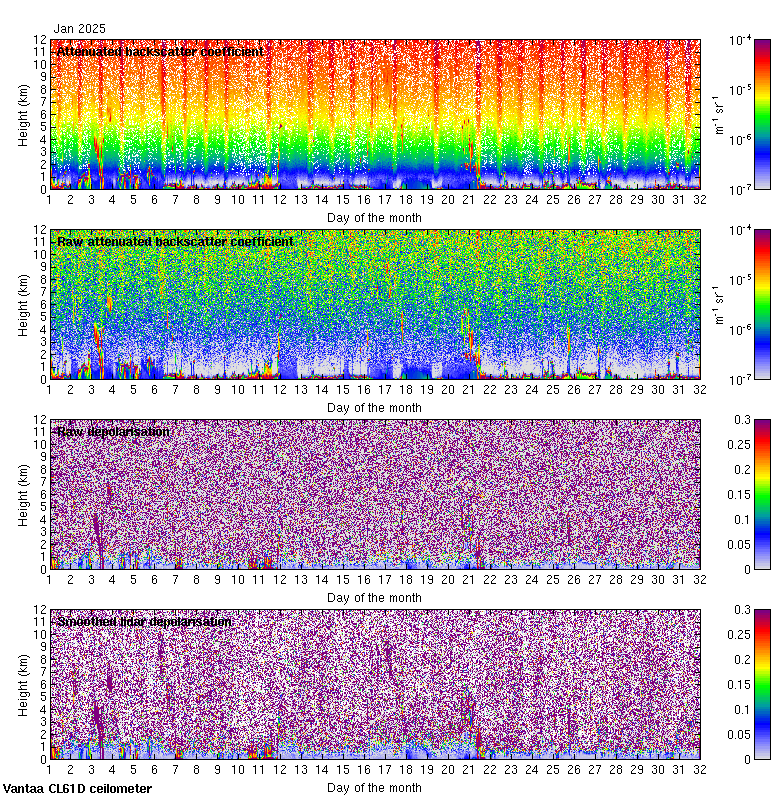Click 'Day of the month' under bottom panel
This screenshot has height=800, width=780.
tap(374, 787)
